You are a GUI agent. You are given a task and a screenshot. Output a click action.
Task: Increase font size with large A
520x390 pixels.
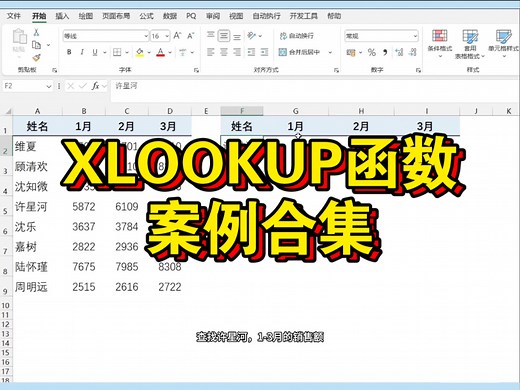[177, 36]
